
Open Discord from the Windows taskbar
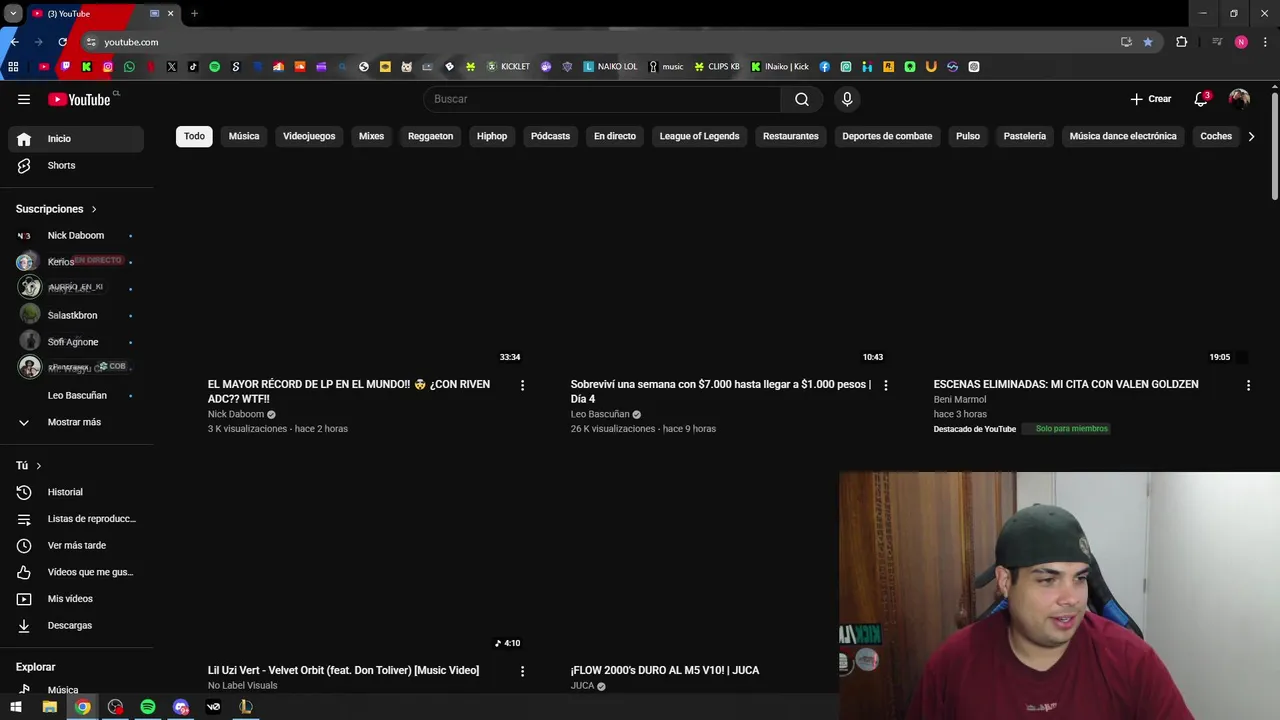(181, 707)
